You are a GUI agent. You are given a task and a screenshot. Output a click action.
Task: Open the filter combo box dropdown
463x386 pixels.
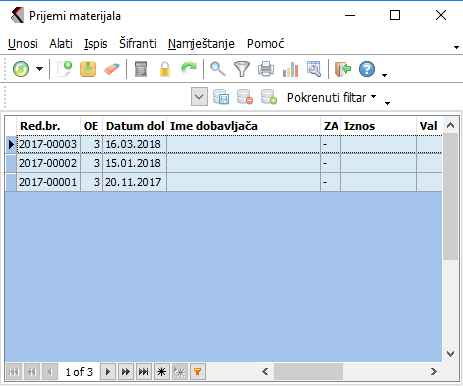click(199, 97)
